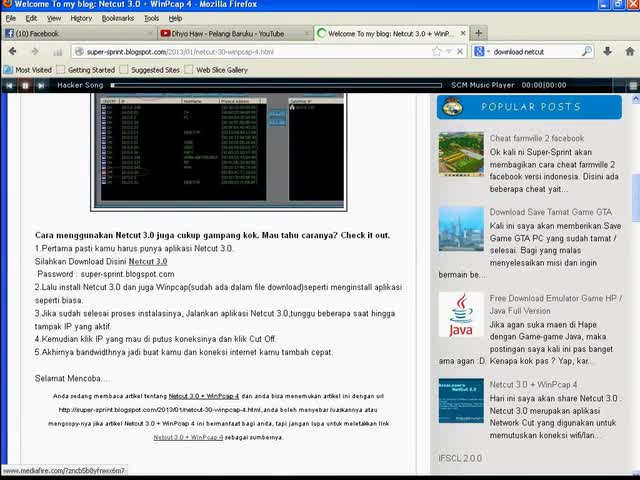640x480 pixels.
Task: Stop loading page with X in address bar
Action: coord(460,51)
